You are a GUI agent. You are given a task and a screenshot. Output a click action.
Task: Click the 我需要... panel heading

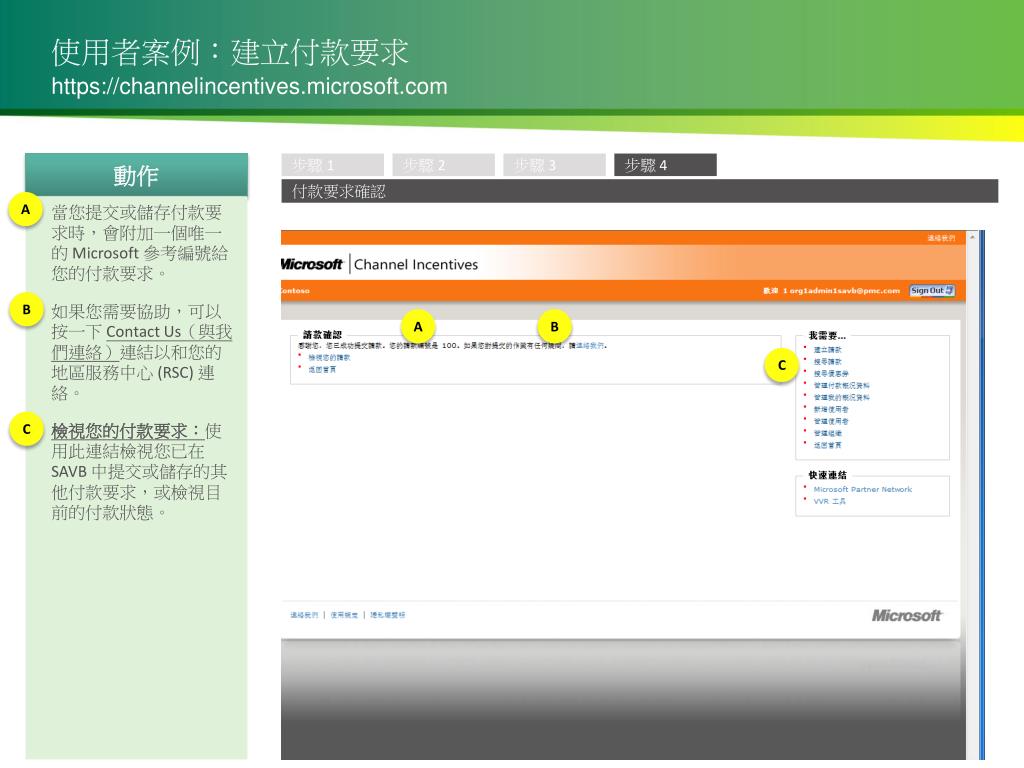(x=827, y=335)
